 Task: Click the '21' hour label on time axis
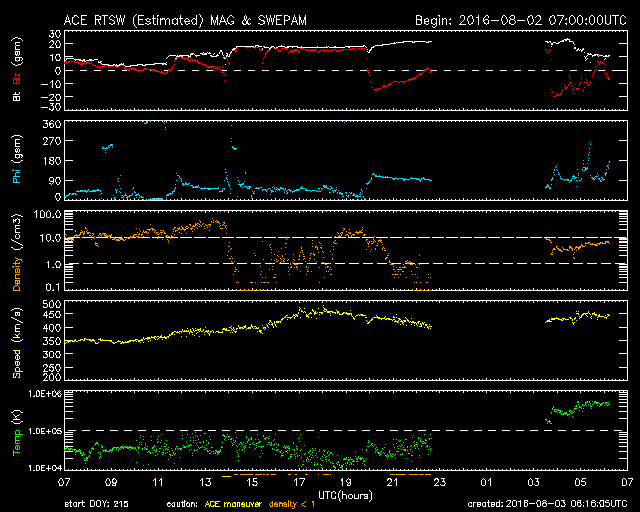pos(393,483)
